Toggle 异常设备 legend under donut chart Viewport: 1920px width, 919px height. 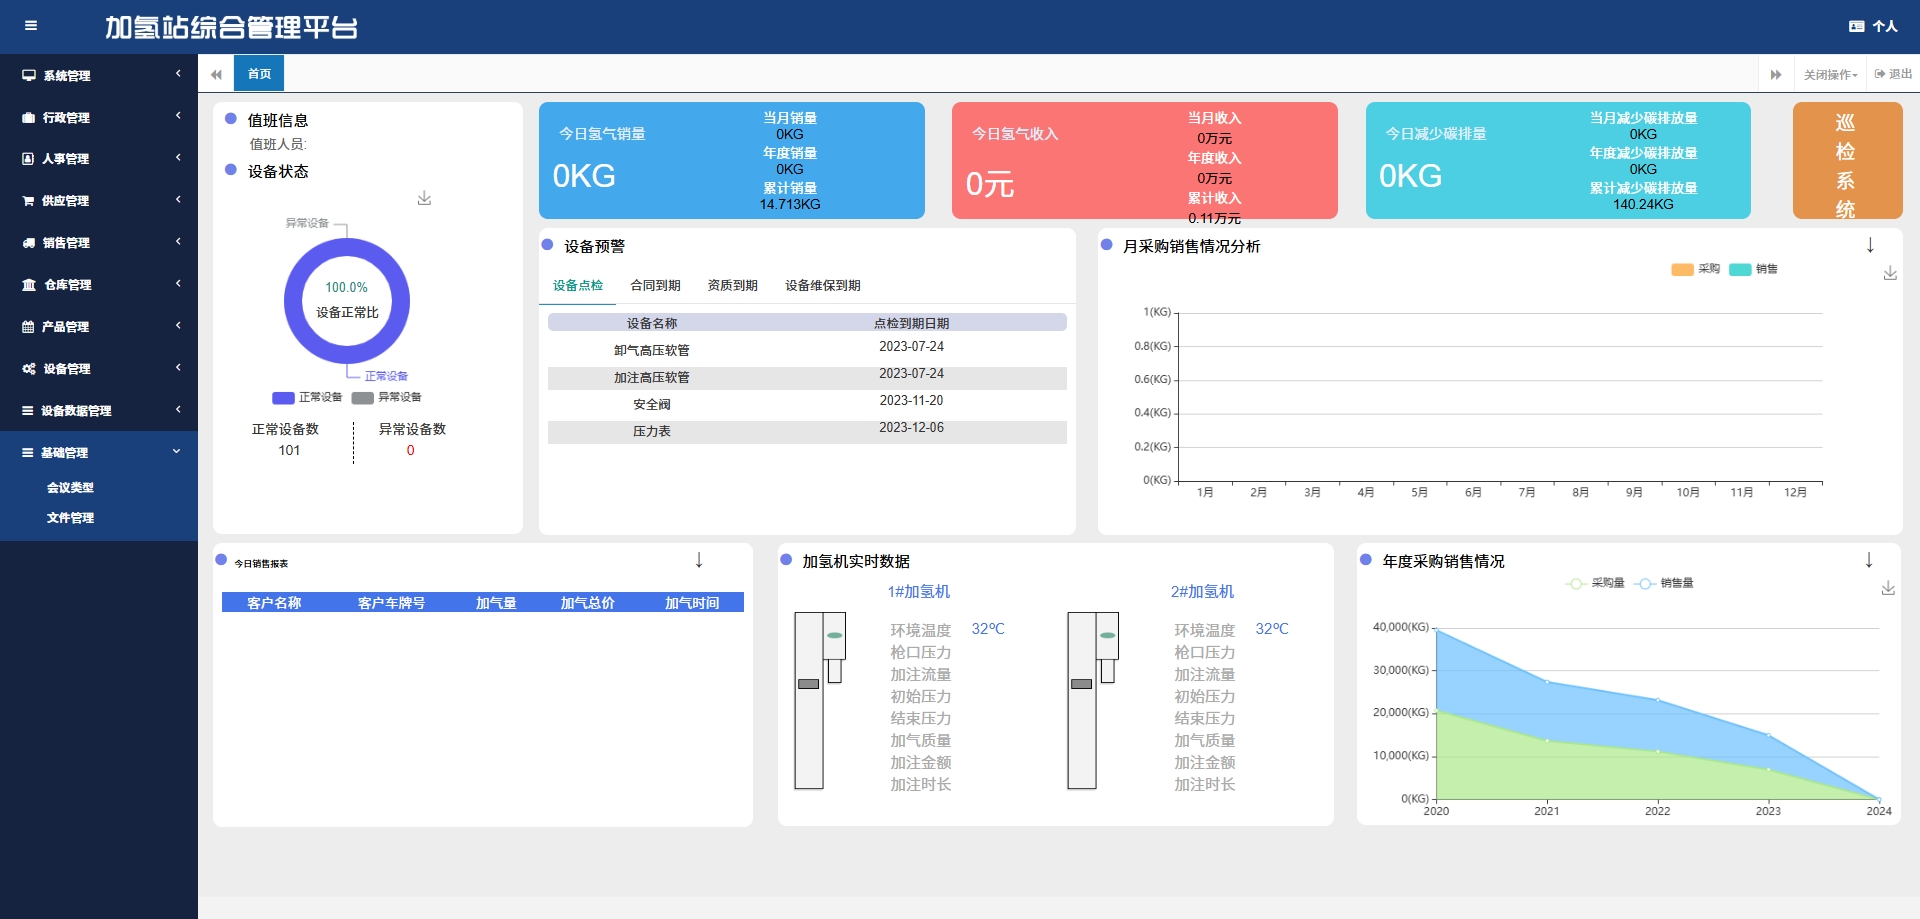386,397
